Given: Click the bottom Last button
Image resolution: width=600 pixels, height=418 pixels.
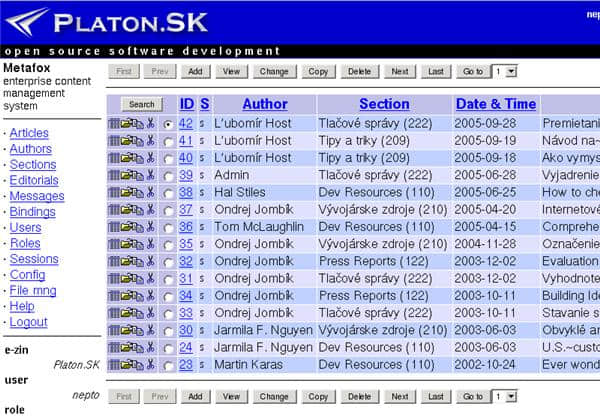Looking at the screenshot, I should (436, 397).
